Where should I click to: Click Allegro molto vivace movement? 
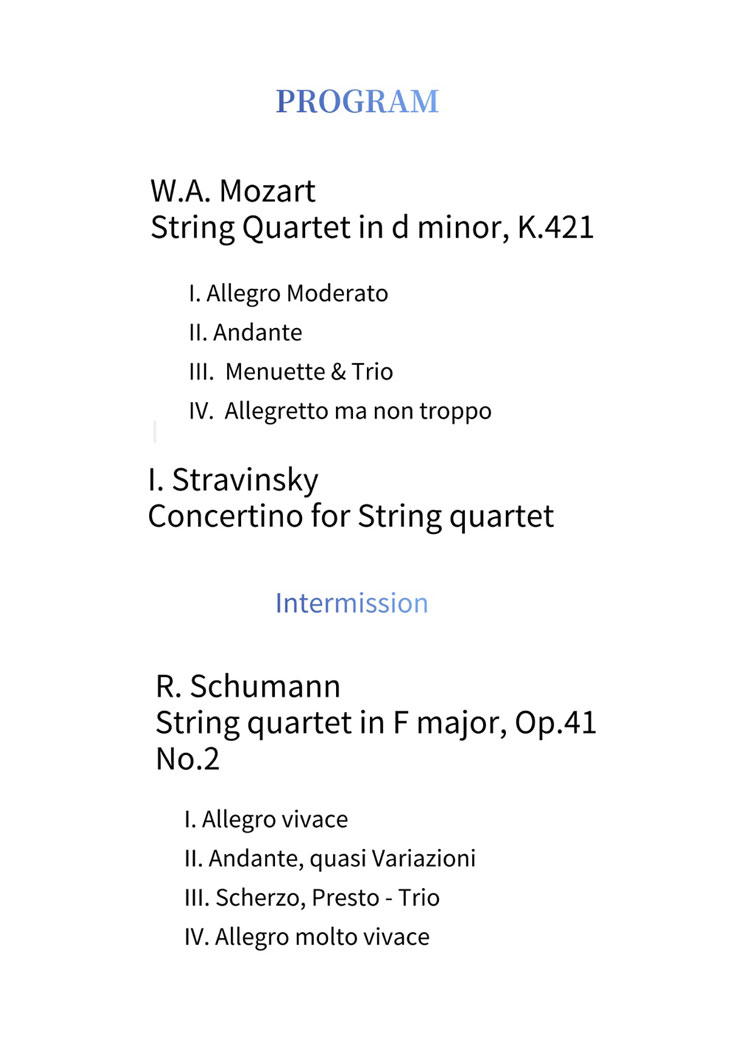pos(306,938)
